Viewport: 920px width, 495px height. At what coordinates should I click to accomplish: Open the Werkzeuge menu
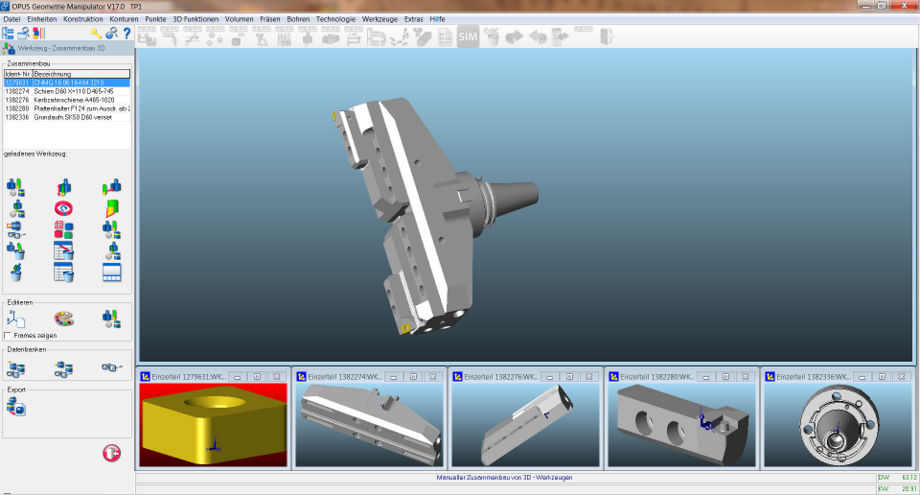click(x=379, y=19)
